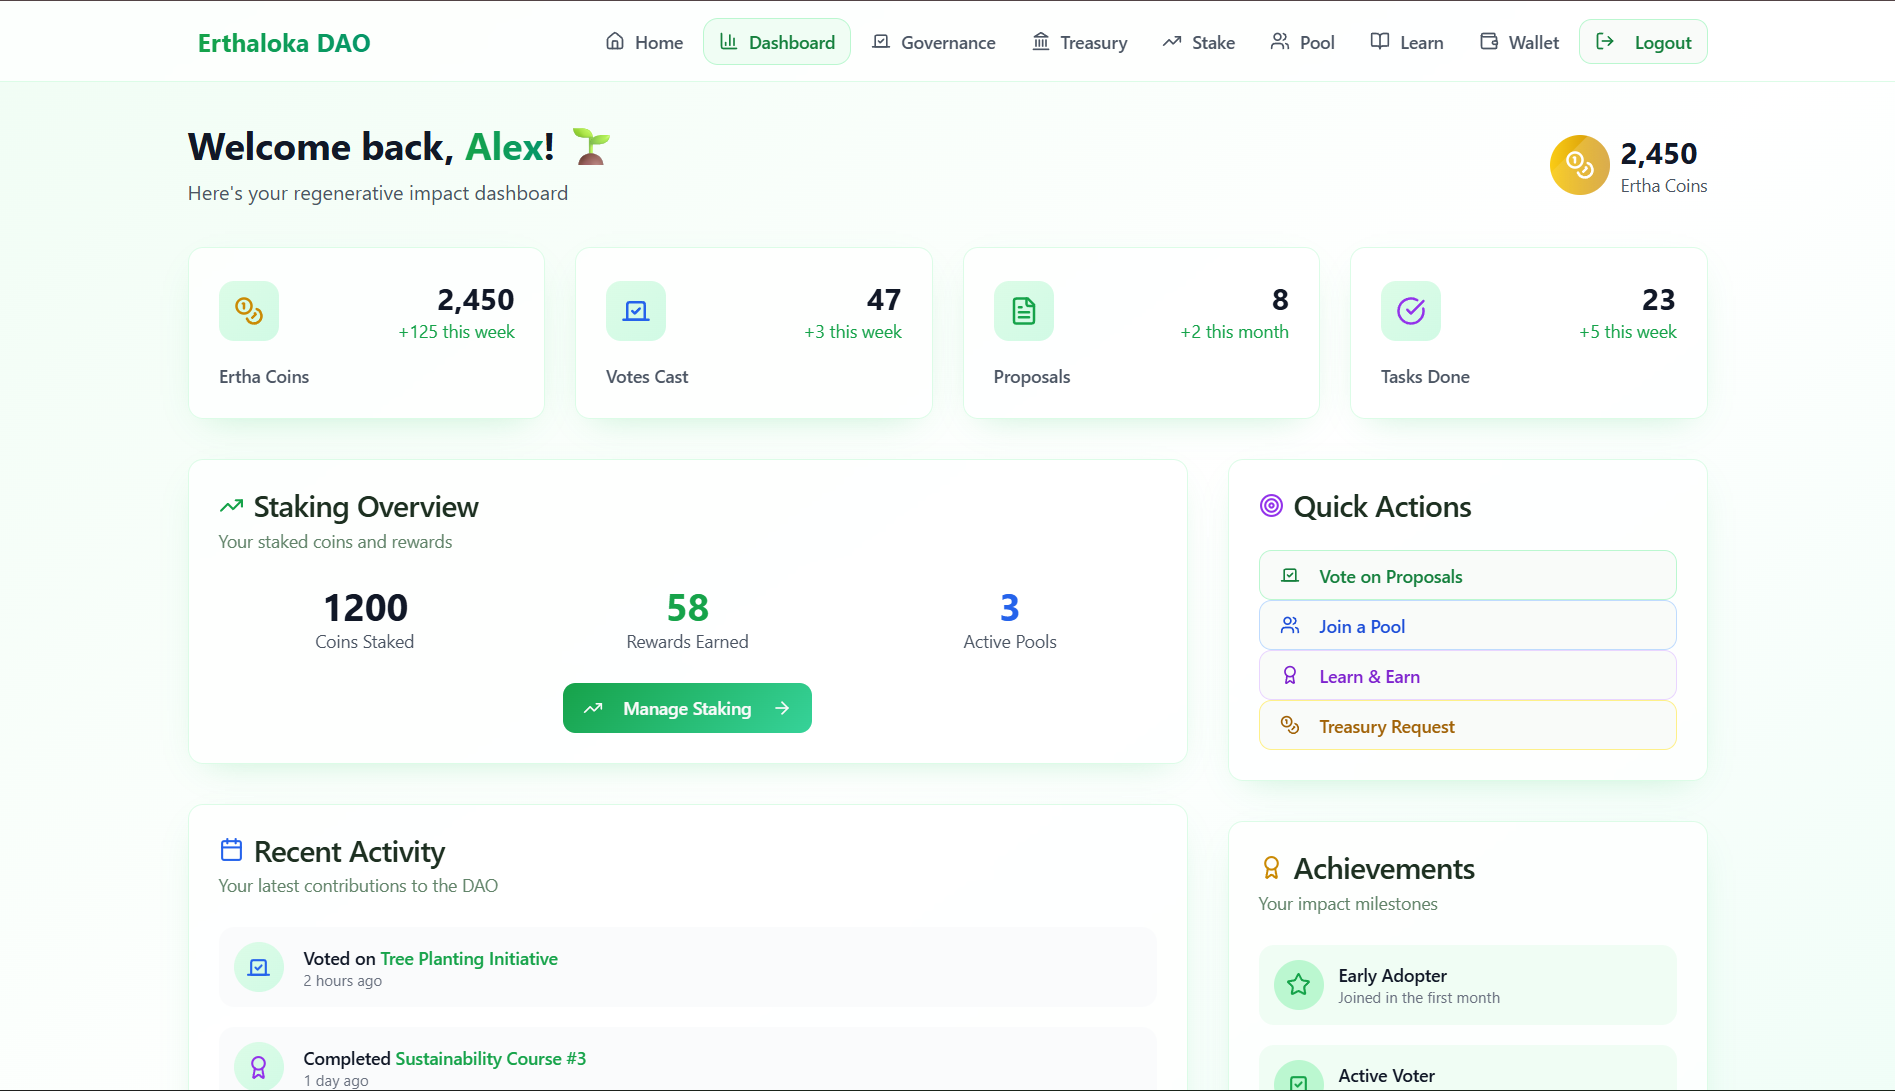
Task: Click the 1200 Coins Staked value
Action: coord(365,608)
